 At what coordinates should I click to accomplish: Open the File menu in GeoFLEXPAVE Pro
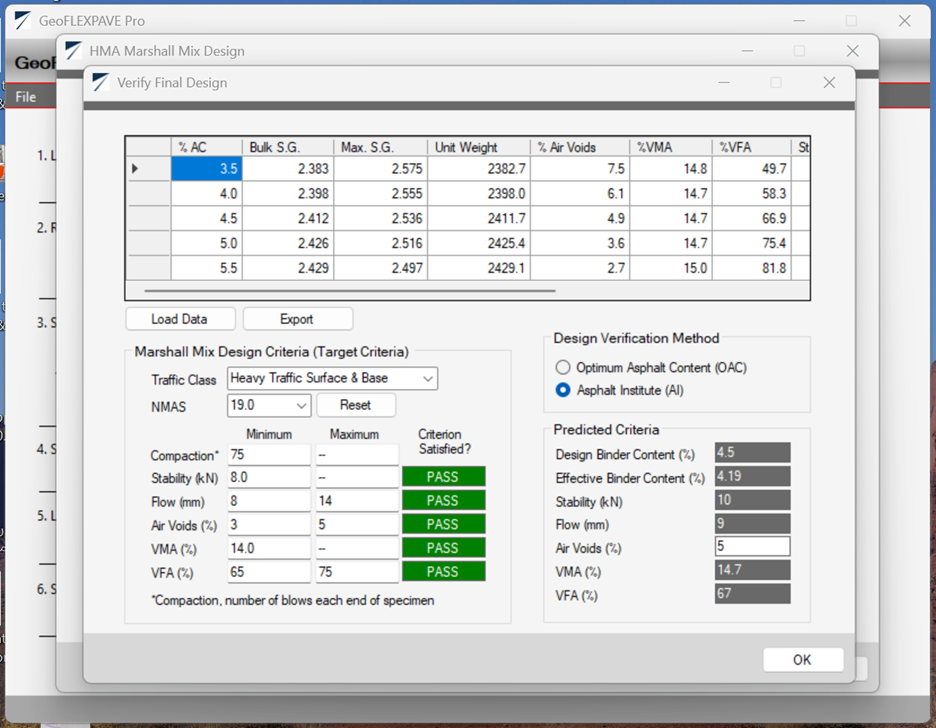pyautogui.click(x=26, y=97)
